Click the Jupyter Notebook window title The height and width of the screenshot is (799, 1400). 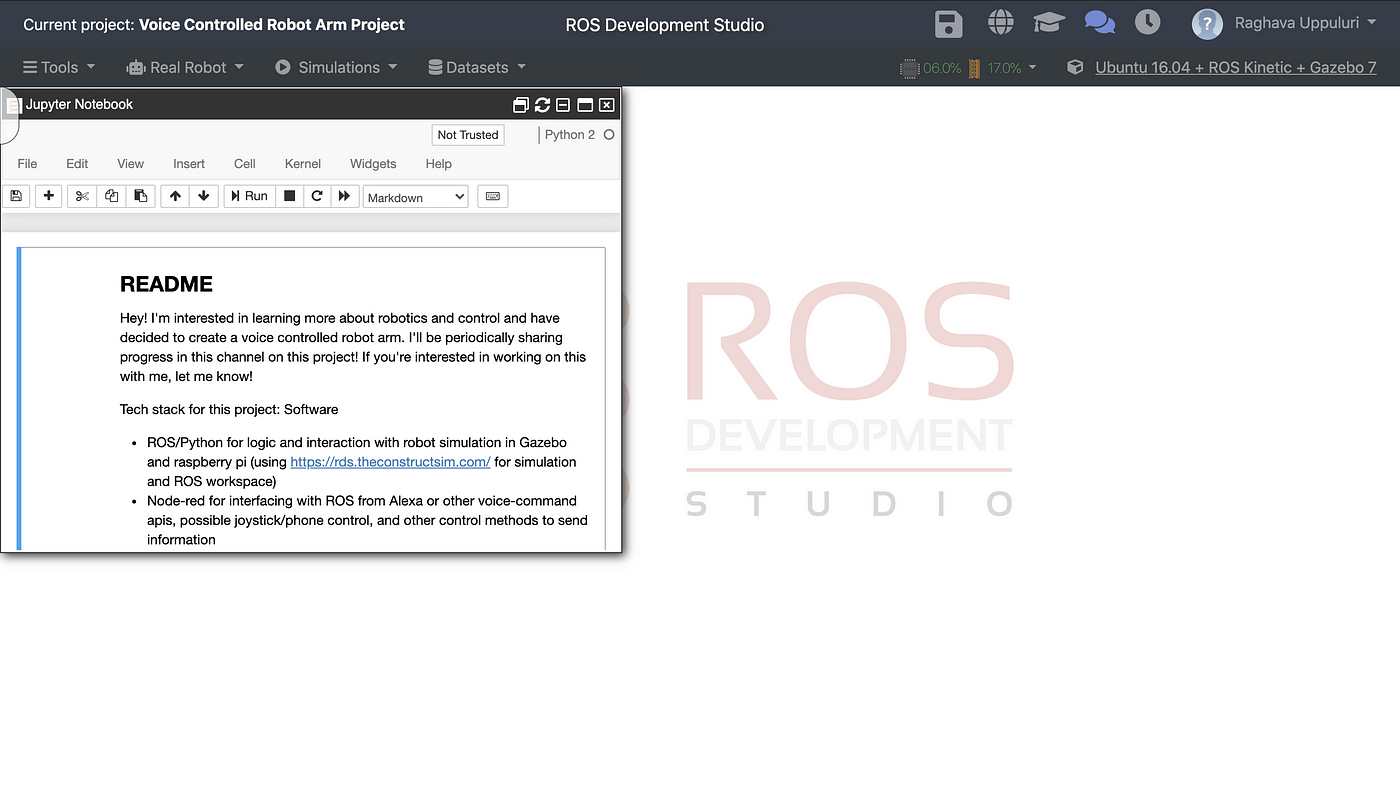(79, 104)
